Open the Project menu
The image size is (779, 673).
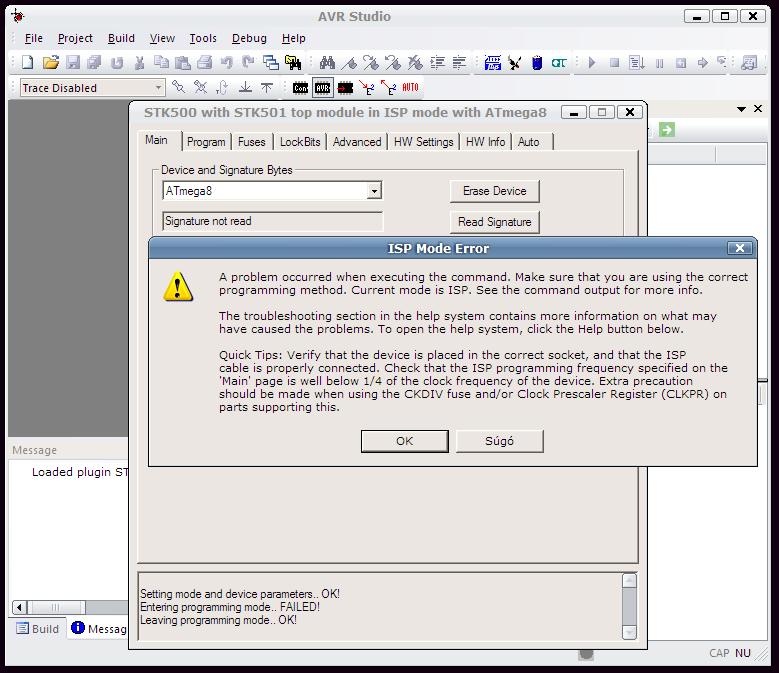[75, 38]
